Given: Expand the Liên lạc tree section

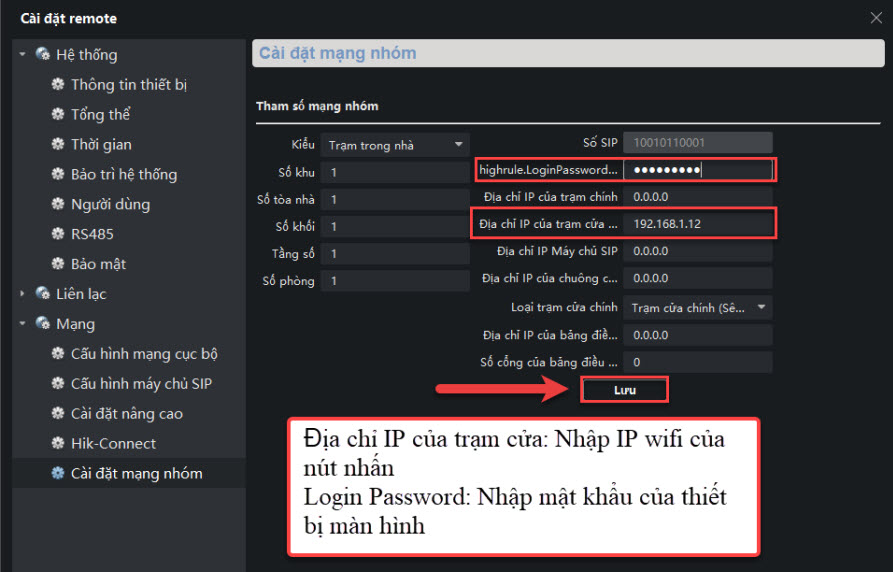Looking at the screenshot, I should pyautogui.click(x=22, y=294).
